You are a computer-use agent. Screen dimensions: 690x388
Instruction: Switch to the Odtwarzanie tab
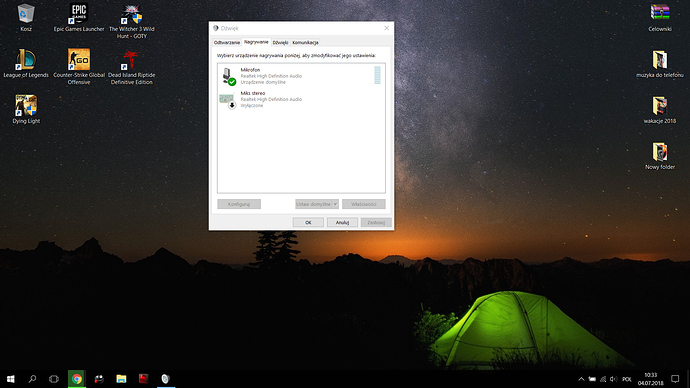coord(227,43)
